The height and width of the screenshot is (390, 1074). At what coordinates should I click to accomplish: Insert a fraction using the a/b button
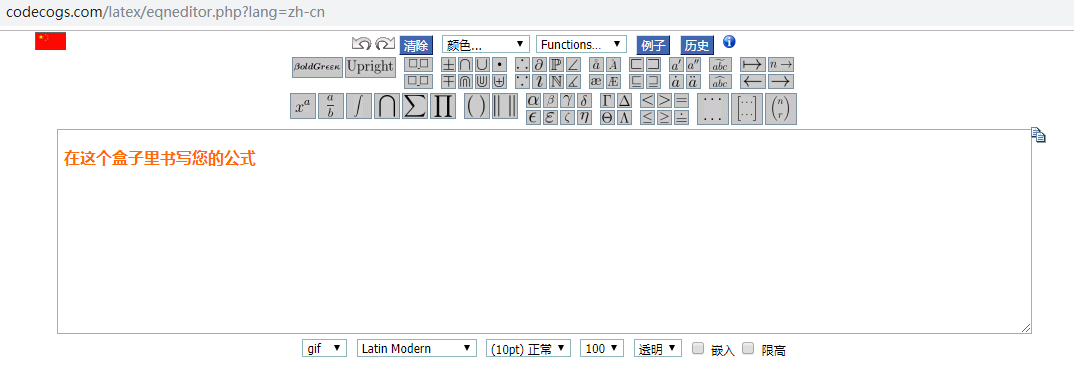click(x=330, y=106)
